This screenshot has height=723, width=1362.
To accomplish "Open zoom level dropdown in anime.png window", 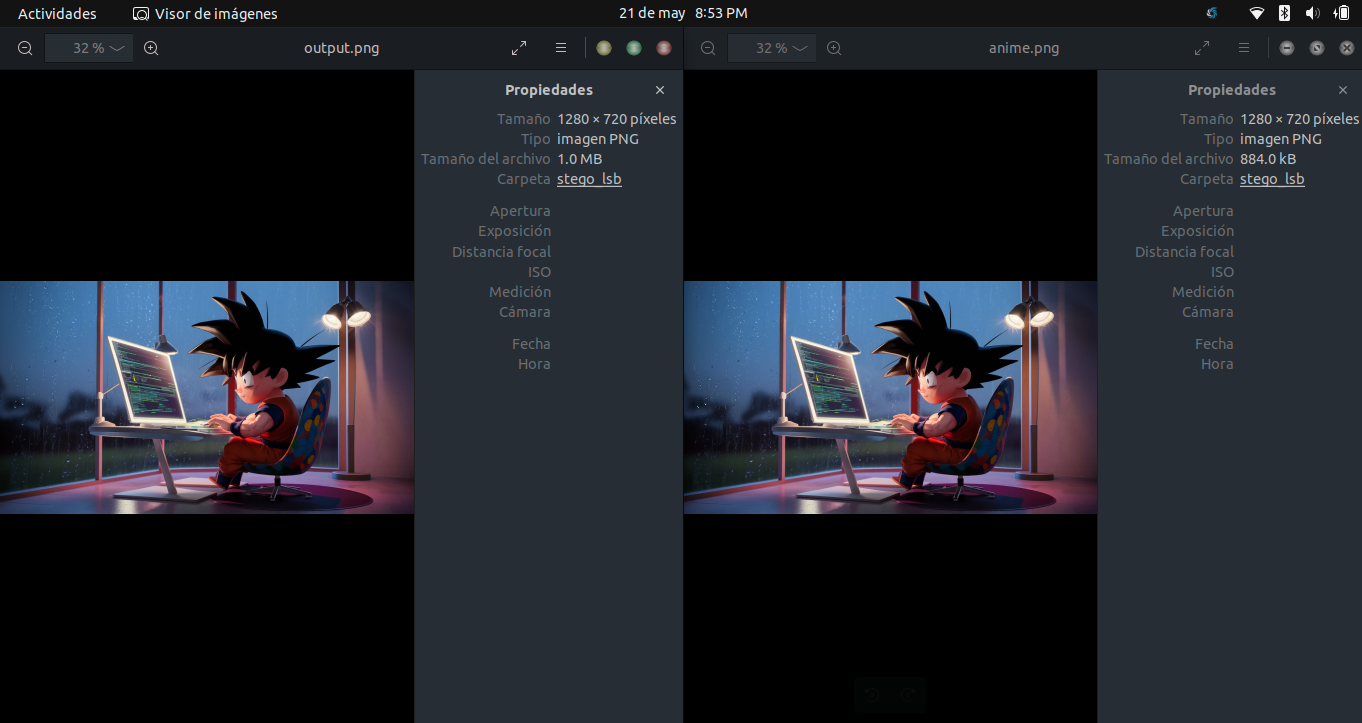I will coord(772,48).
